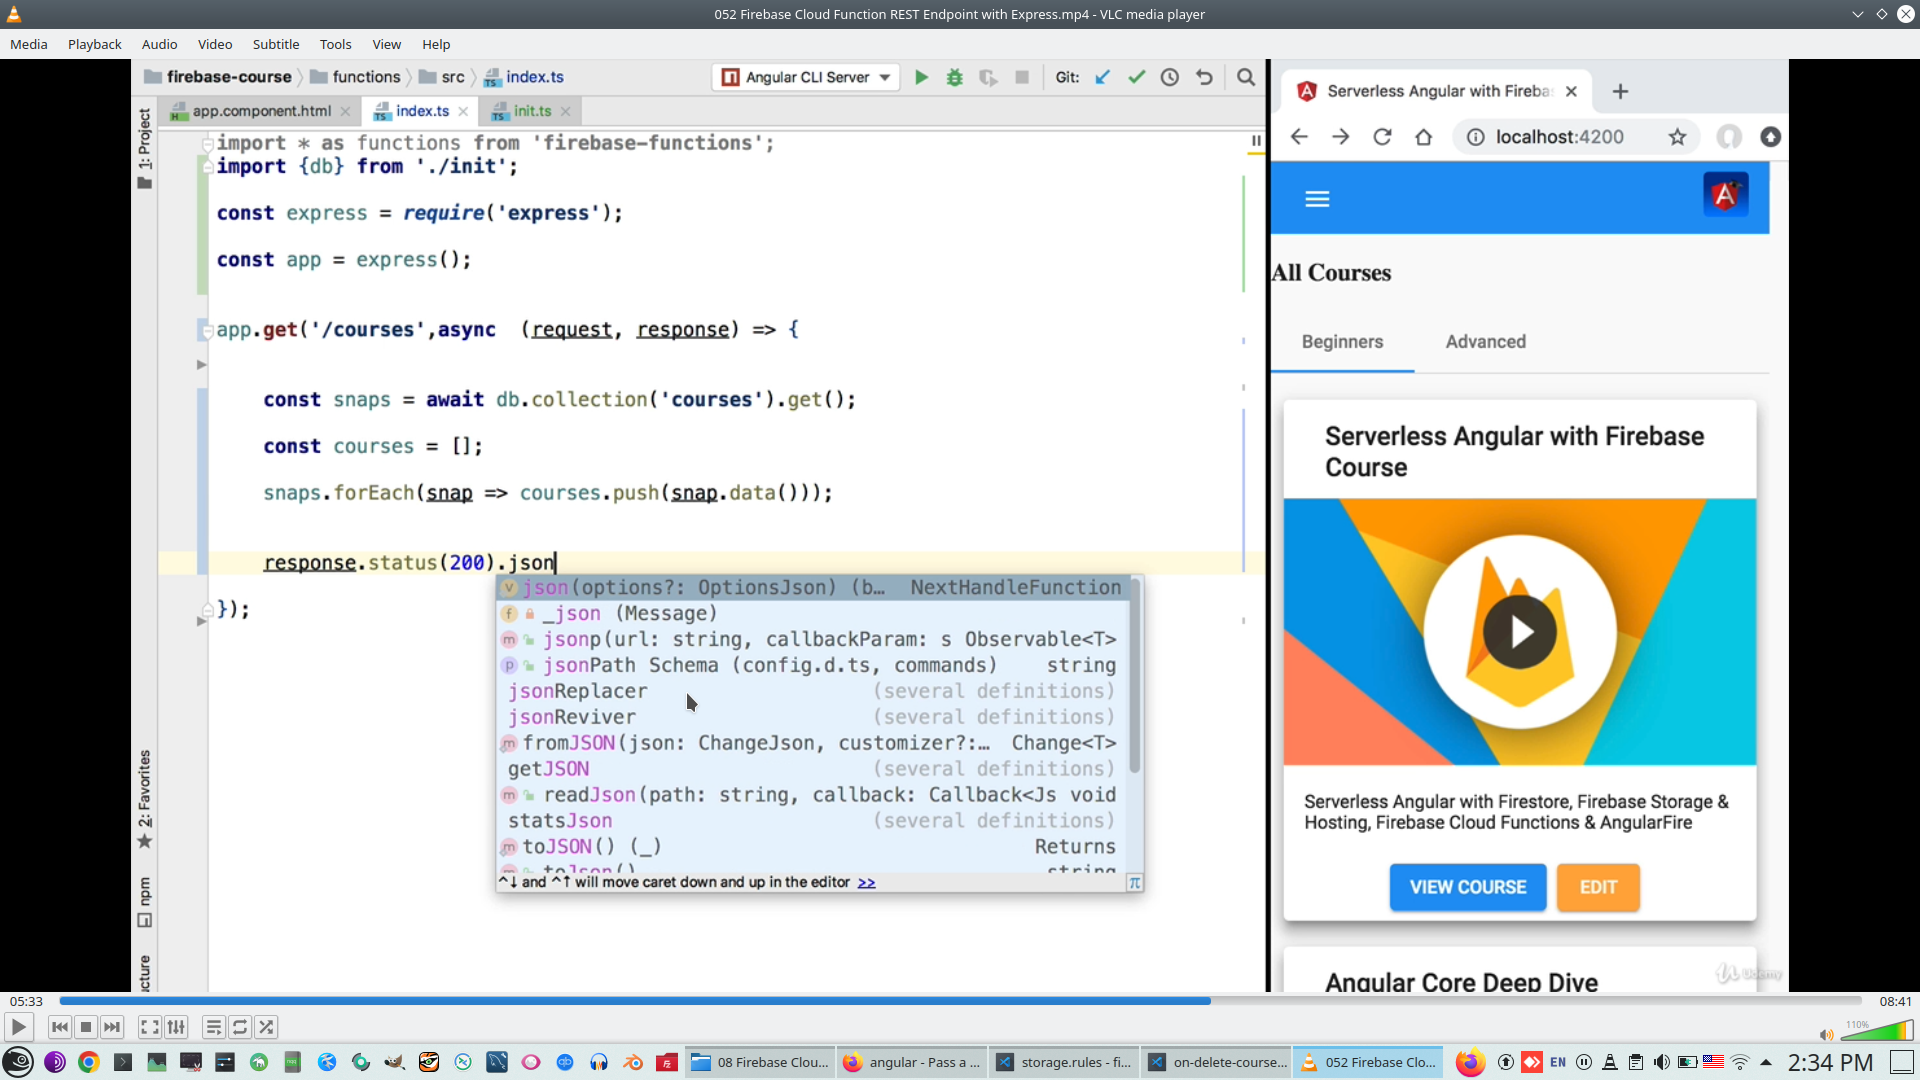
Task: Click remaining time label 08:41
Action: pos(1895,1001)
